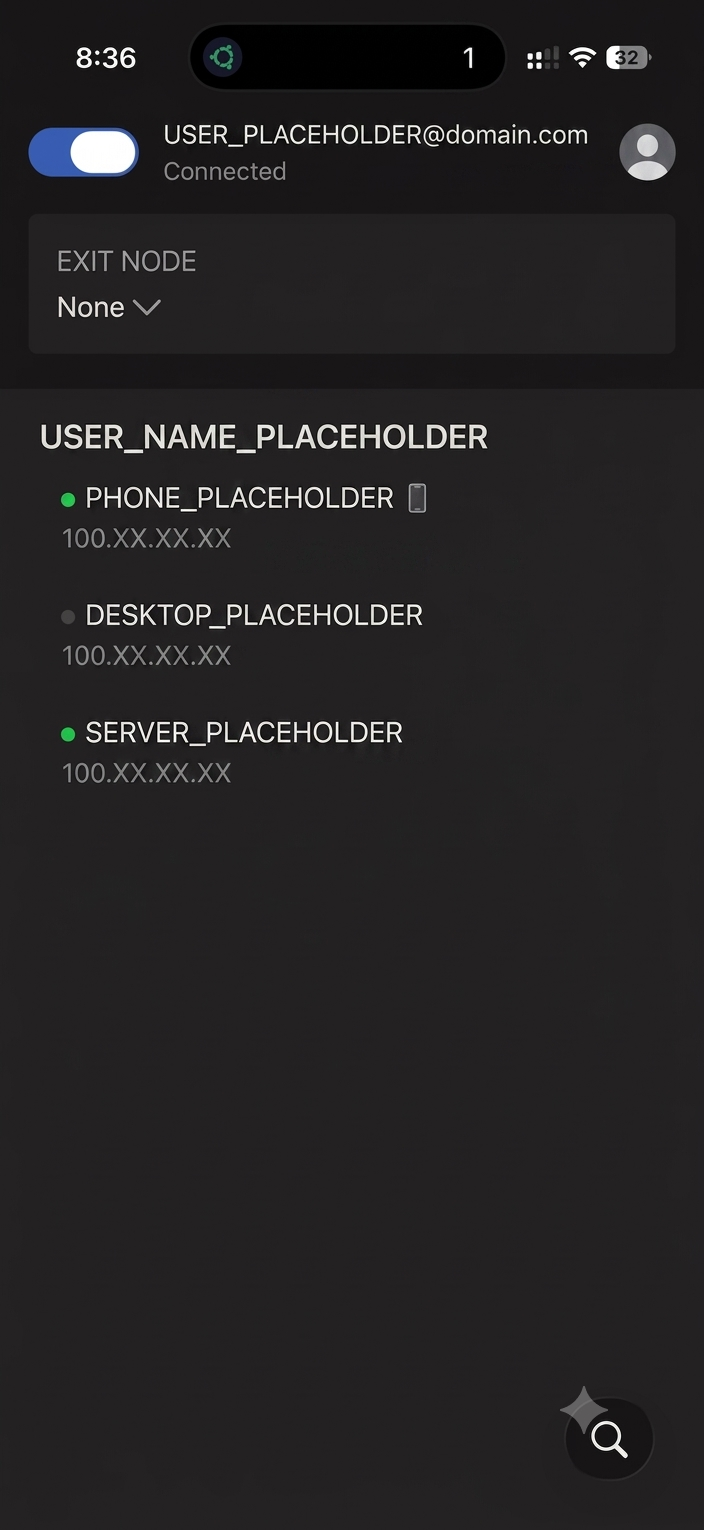Tap the profile avatar icon
704x1530 pixels.
point(647,152)
